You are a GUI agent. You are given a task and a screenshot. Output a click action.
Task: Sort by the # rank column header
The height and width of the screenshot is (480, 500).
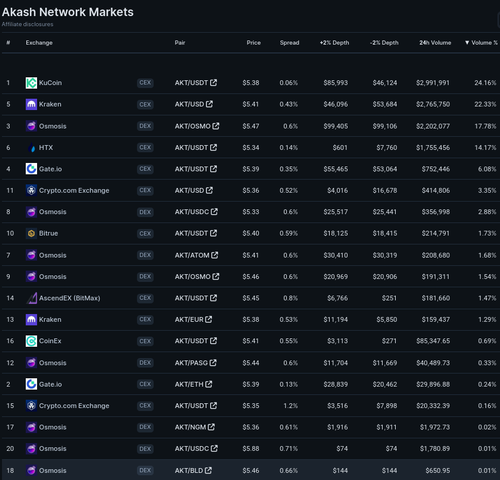(8, 43)
